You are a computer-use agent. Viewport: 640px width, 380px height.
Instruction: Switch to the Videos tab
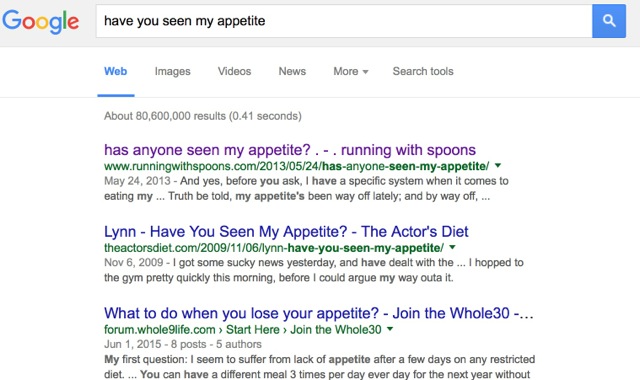pos(234,71)
